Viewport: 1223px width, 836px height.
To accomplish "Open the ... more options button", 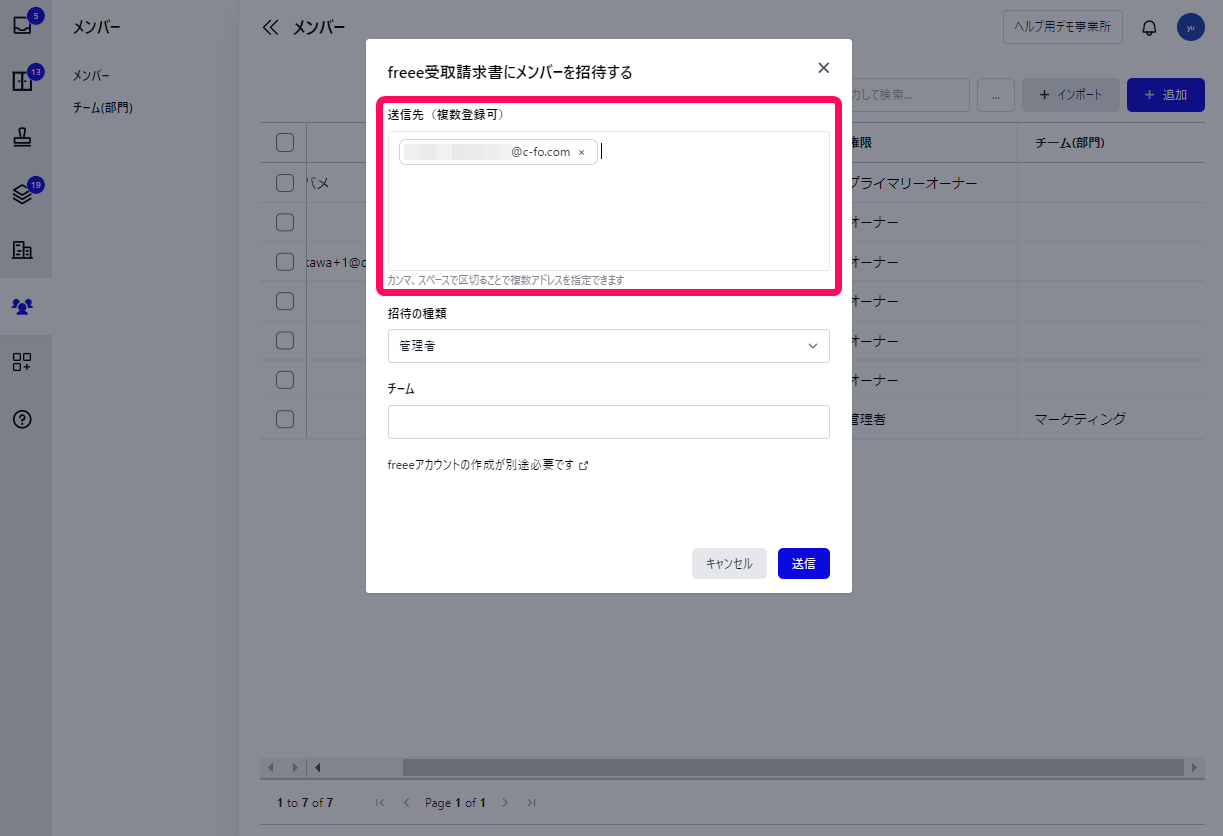I will (996, 95).
